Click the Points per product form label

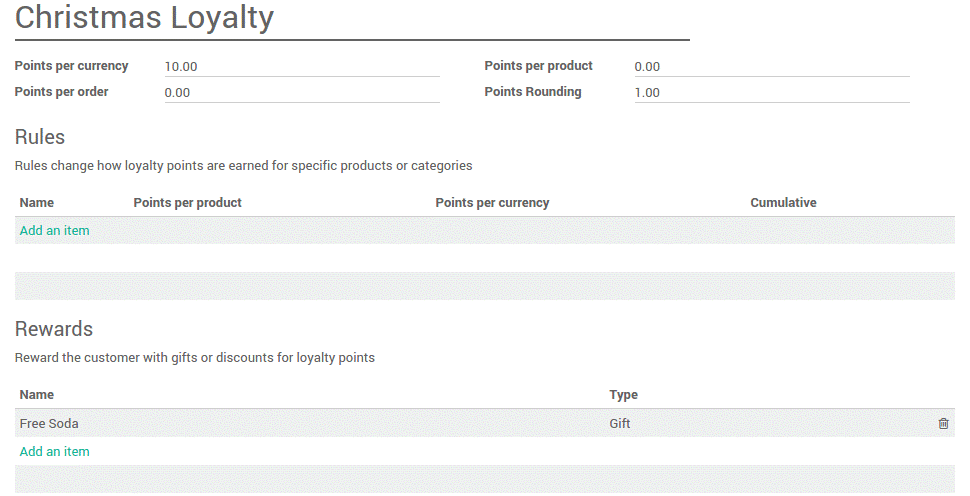coord(538,66)
